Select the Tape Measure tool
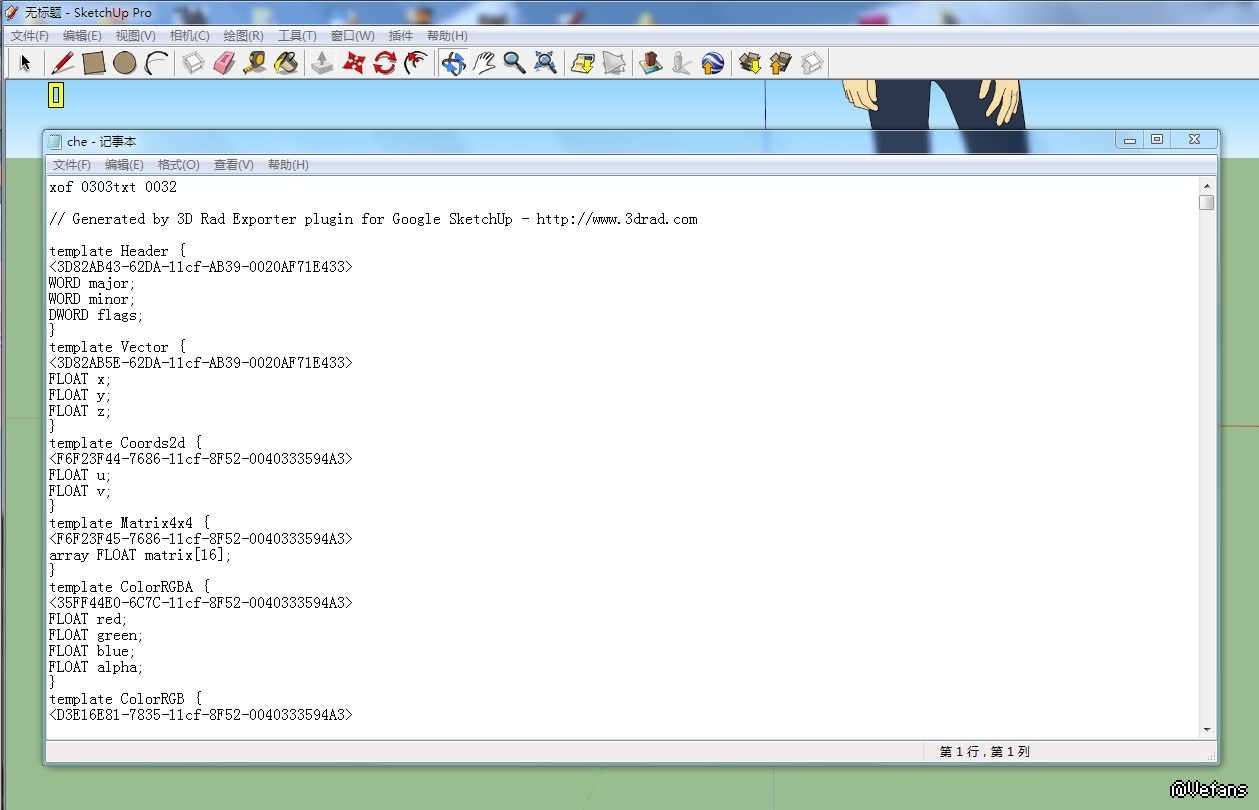Screen dimensions: 1259x810 [x=255, y=63]
